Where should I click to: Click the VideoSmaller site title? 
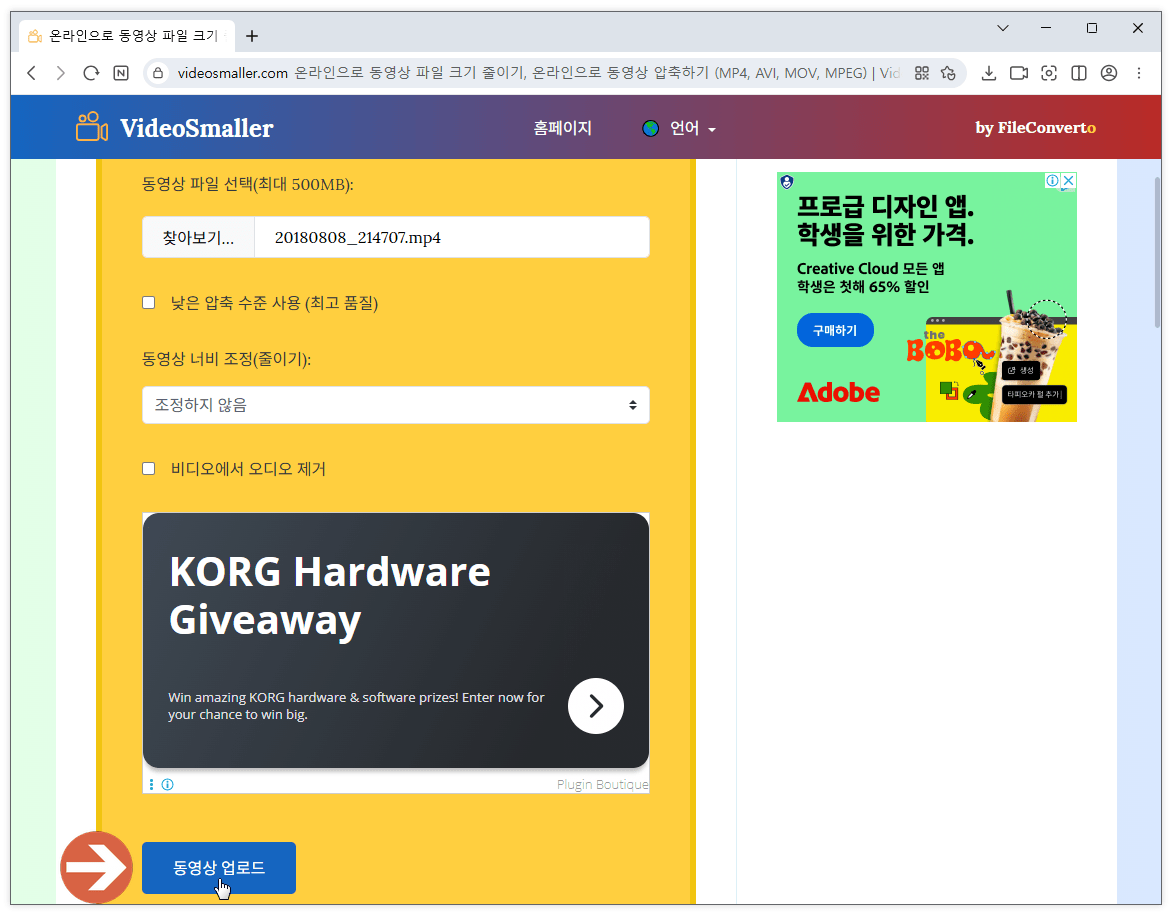point(197,128)
